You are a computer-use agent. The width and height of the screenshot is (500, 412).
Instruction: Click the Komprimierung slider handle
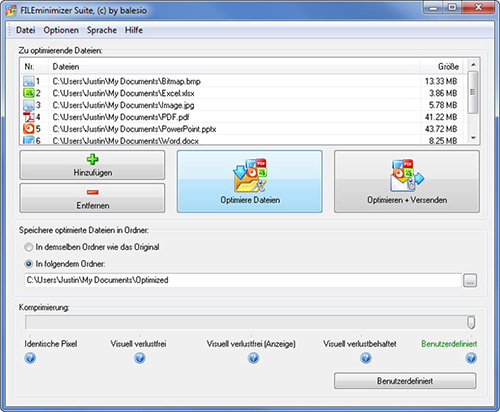[x=471, y=322]
